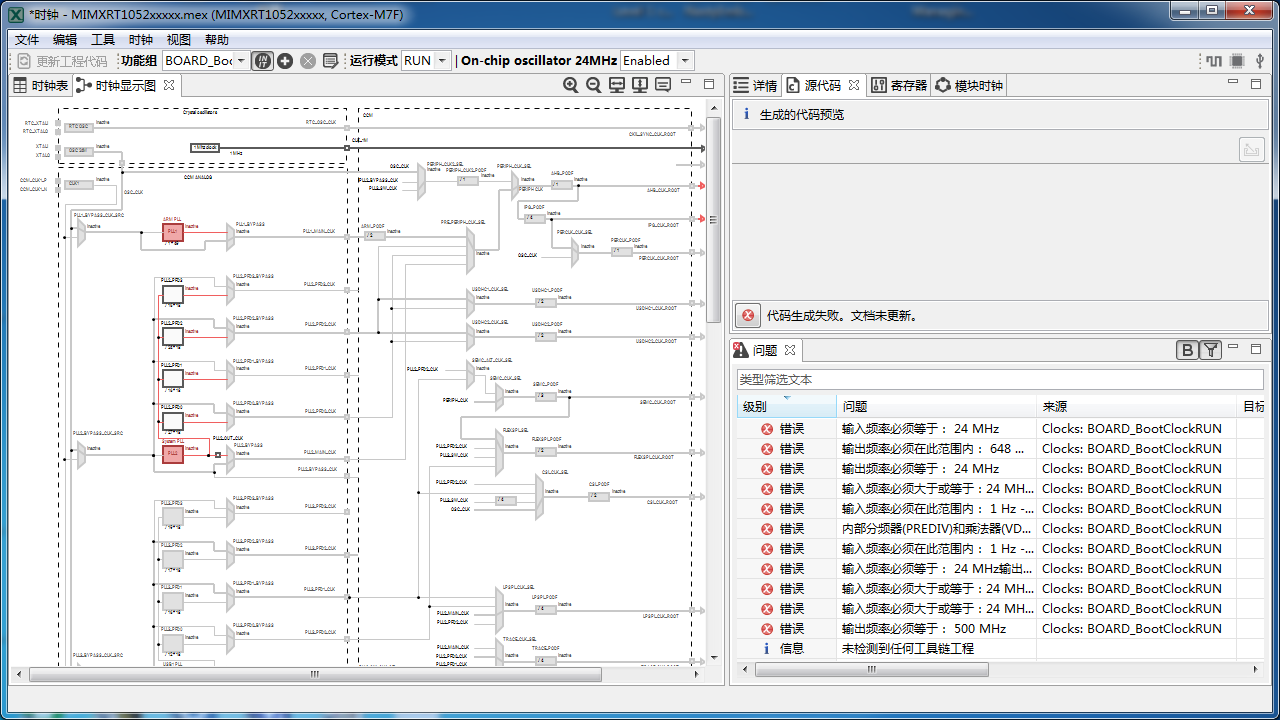Click the Update Project Code (更新工程代码) button
This screenshot has height=720, width=1280.
(x=64, y=61)
